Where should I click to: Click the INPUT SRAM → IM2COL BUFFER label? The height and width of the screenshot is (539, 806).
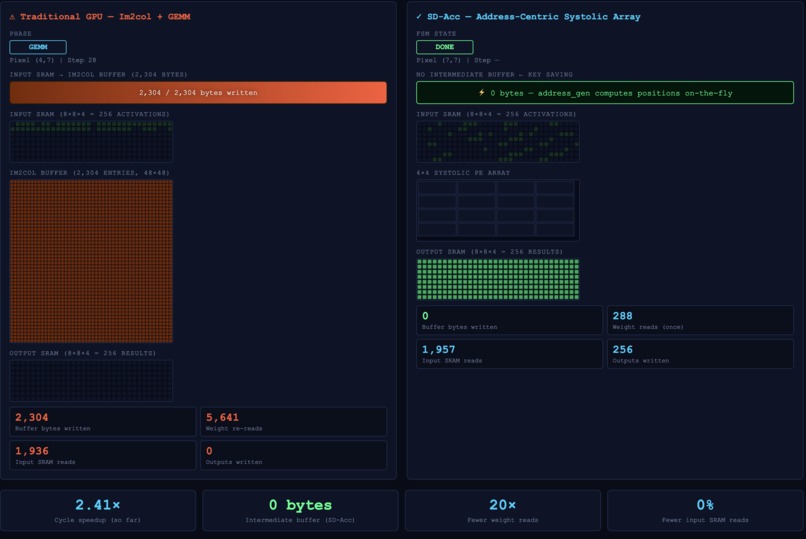98,75
